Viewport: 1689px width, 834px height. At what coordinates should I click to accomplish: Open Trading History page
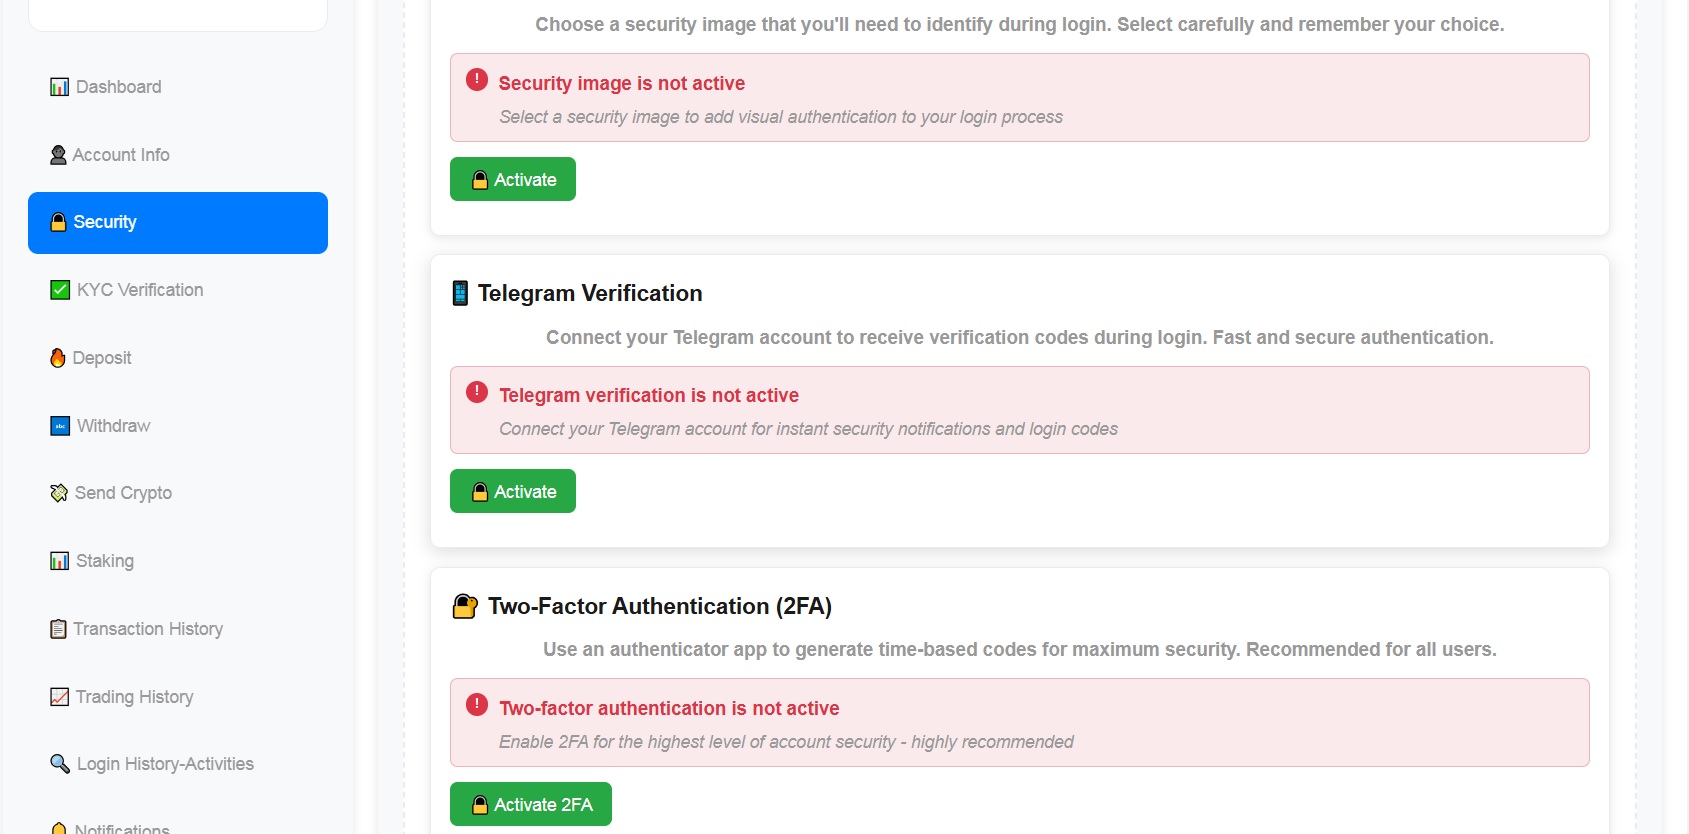[134, 697]
